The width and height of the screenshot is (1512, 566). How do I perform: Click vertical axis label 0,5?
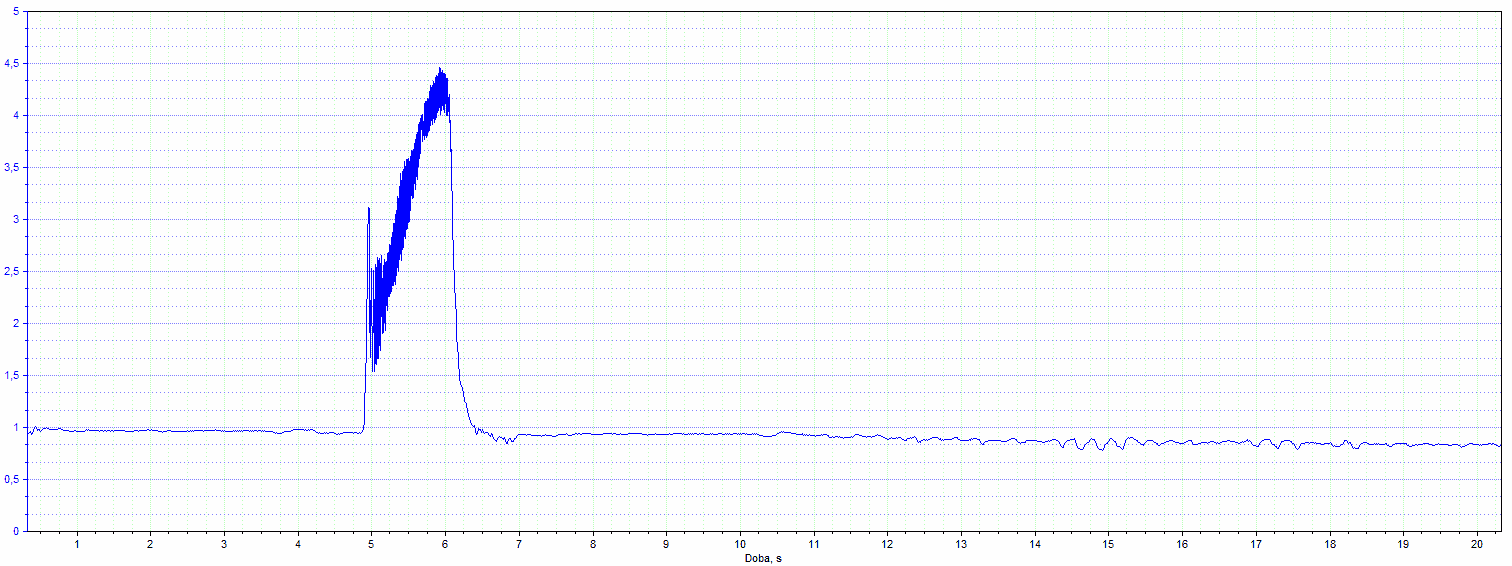tap(11, 479)
